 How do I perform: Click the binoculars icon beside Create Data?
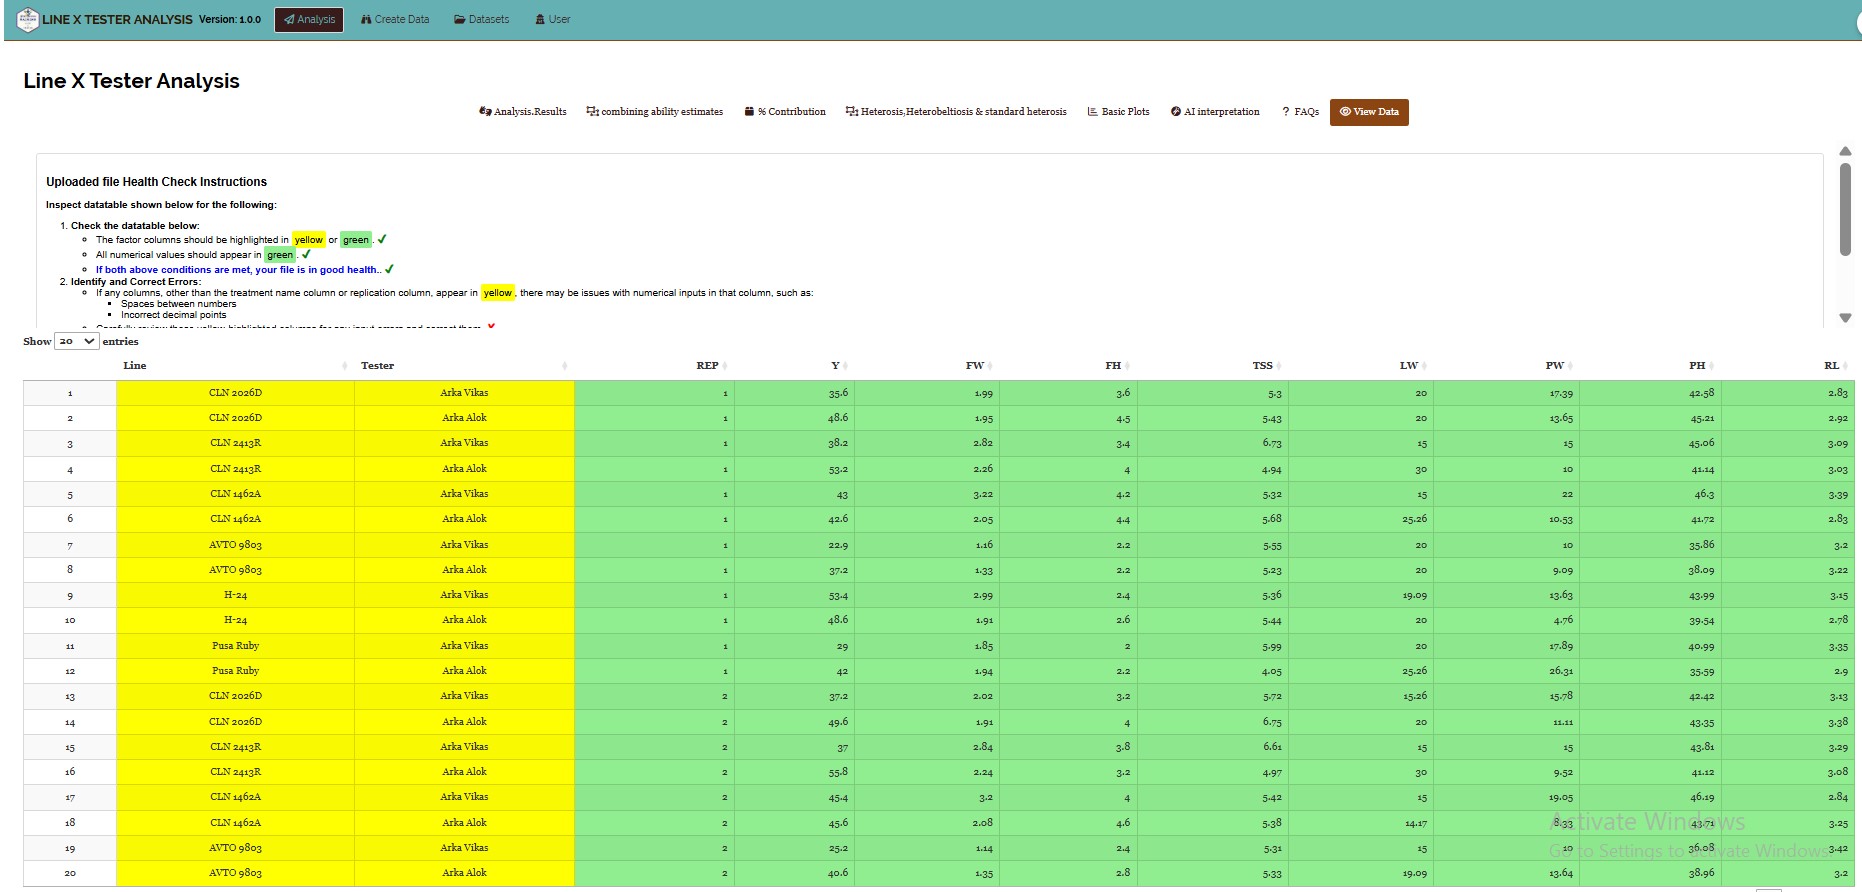click(x=366, y=20)
